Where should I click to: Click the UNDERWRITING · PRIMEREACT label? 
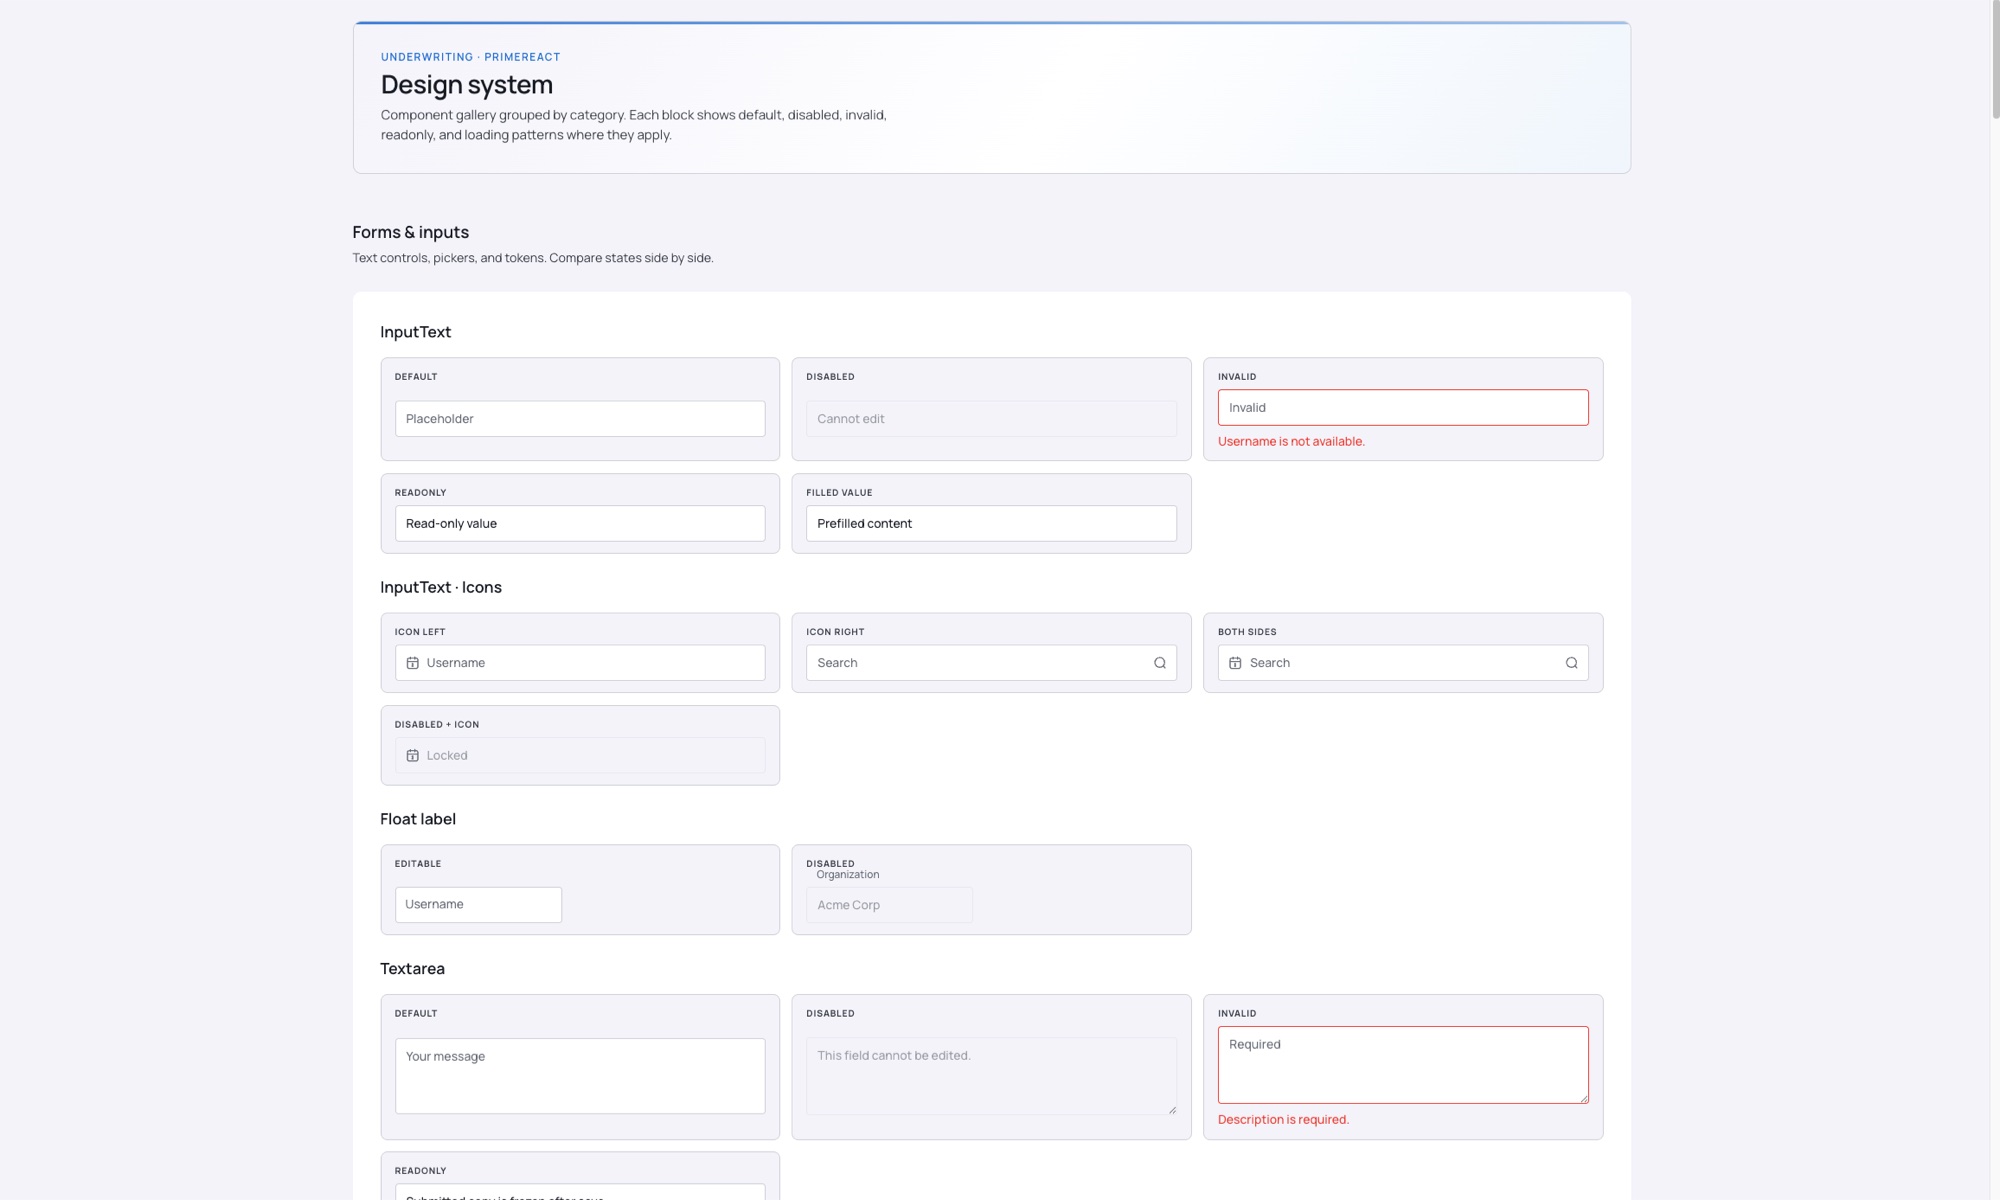click(x=470, y=57)
